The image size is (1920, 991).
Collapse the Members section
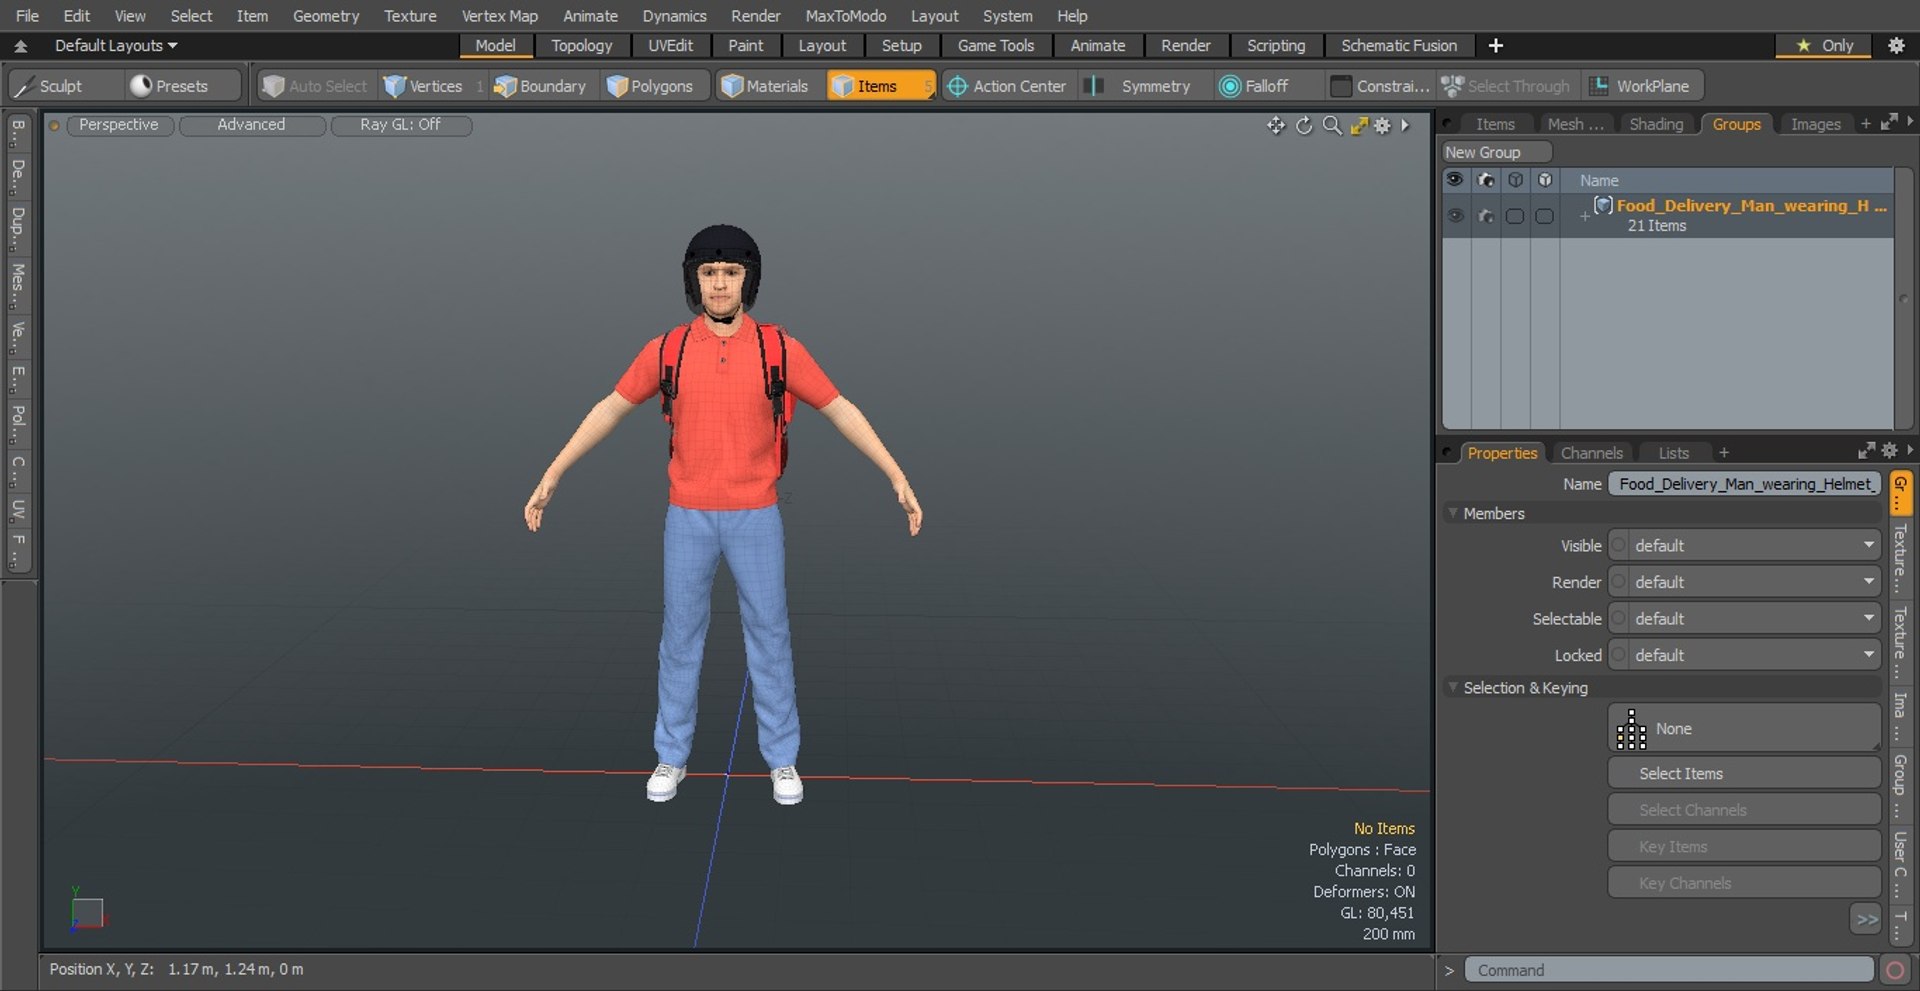1453,513
